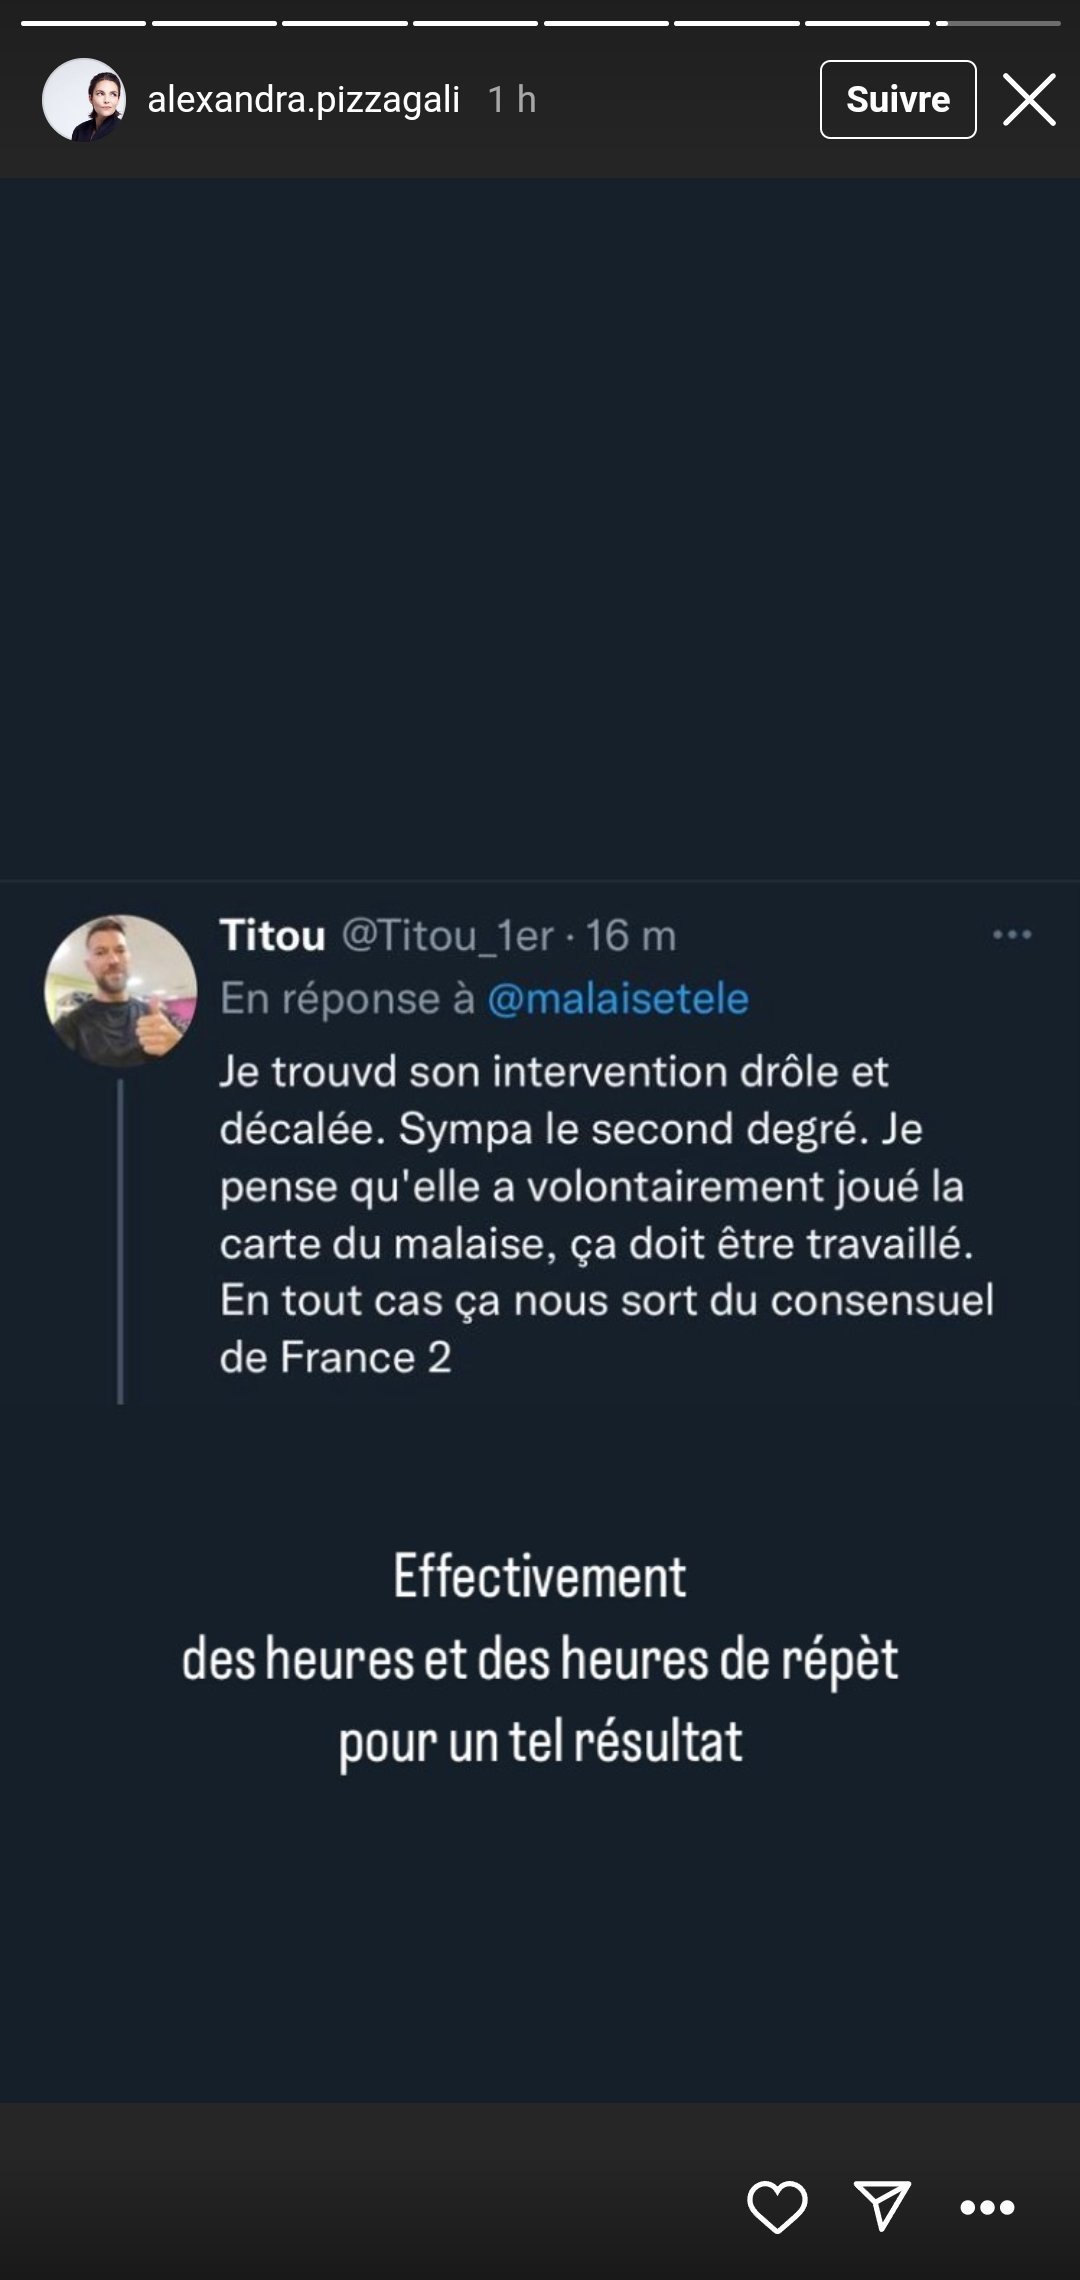The height and width of the screenshot is (2280, 1080).
Task: Open the story's bottom three-dot options menu
Action: tap(987, 2207)
